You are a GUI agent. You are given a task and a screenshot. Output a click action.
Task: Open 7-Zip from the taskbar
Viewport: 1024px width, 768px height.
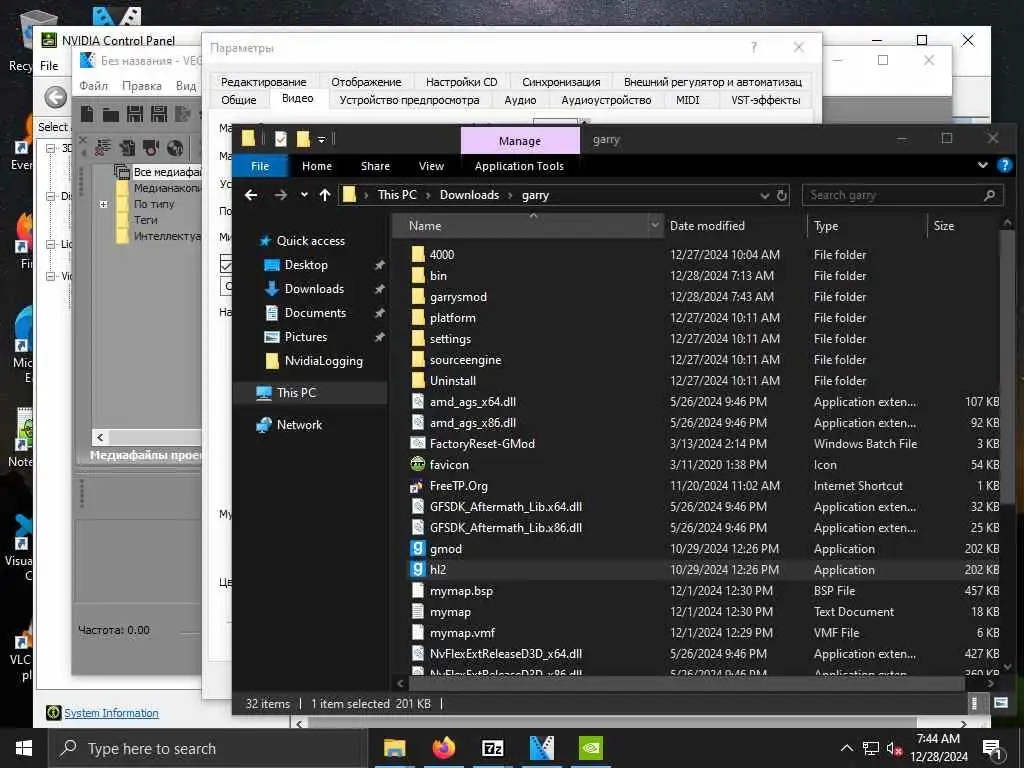(492, 748)
